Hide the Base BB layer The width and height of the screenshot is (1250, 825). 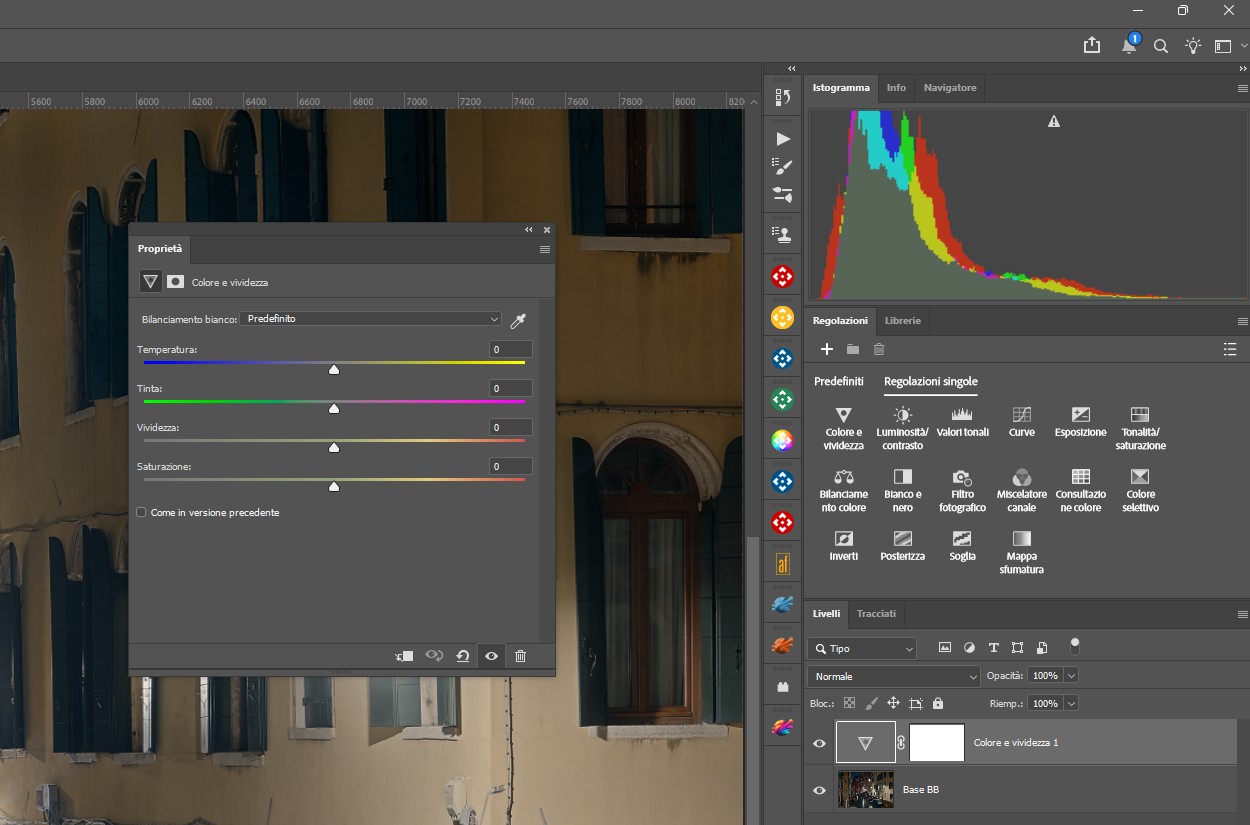tap(820, 790)
